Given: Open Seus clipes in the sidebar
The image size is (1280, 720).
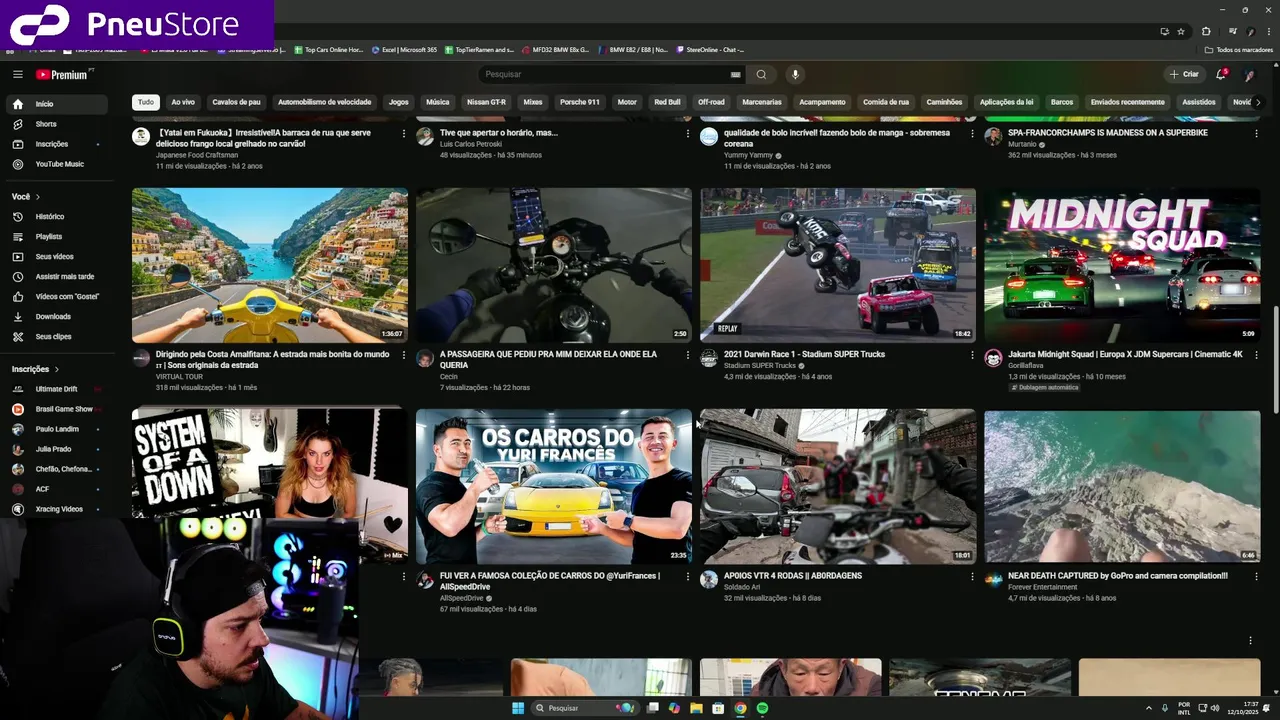Looking at the screenshot, I should tap(56, 336).
